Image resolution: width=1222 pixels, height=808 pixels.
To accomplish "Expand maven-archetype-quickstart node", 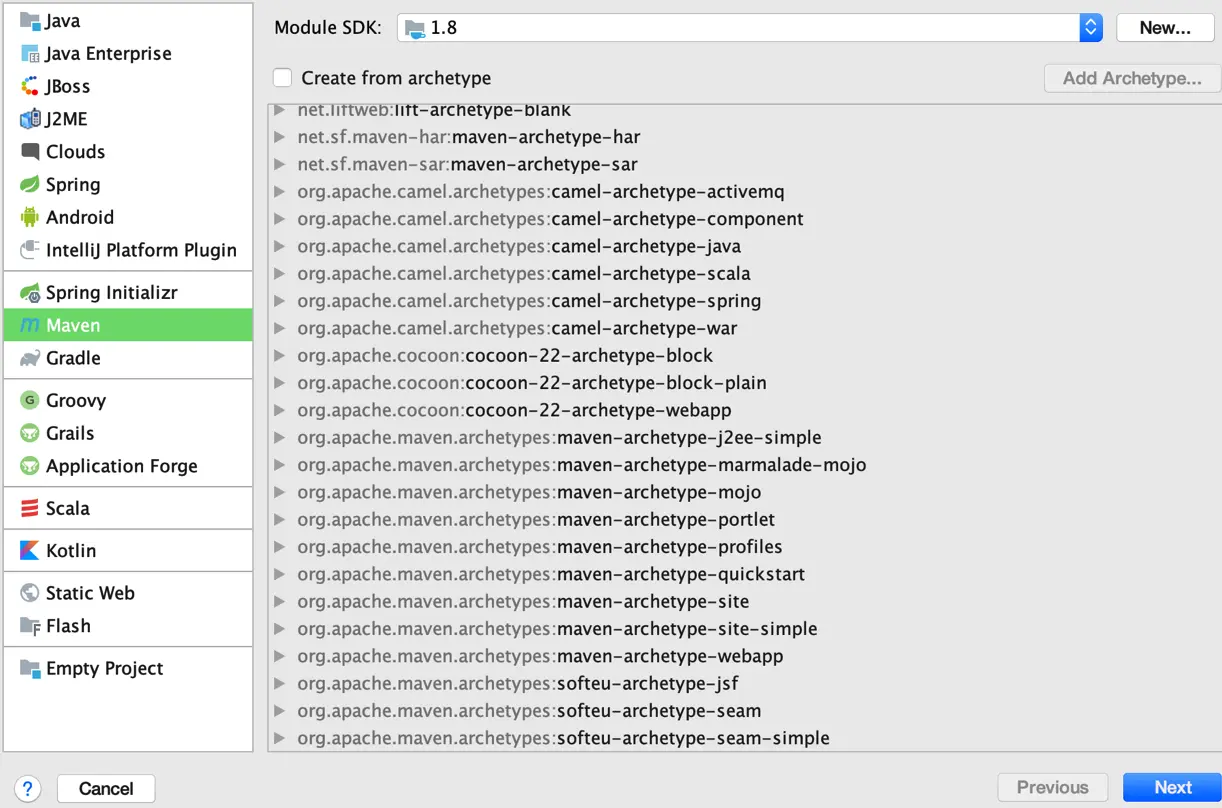I will pyautogui.click(x=279, y=575).
